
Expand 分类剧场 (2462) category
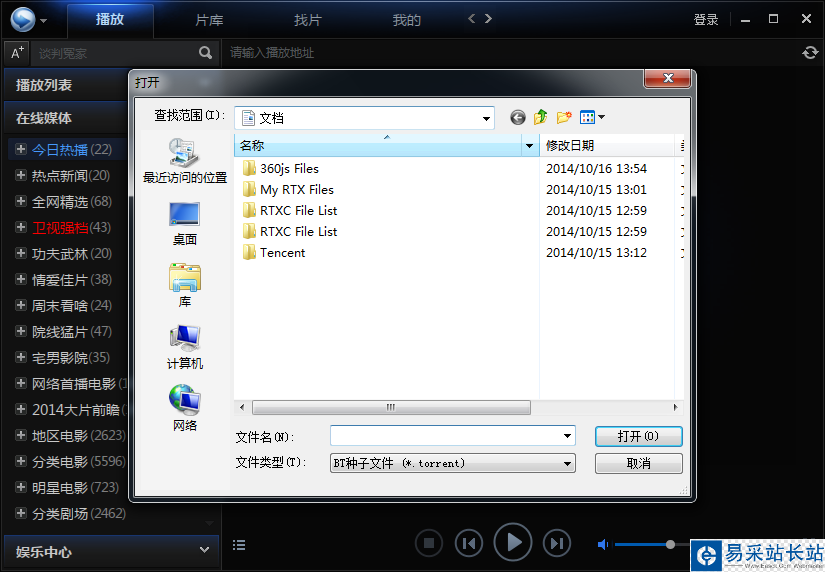coord(21,513)
